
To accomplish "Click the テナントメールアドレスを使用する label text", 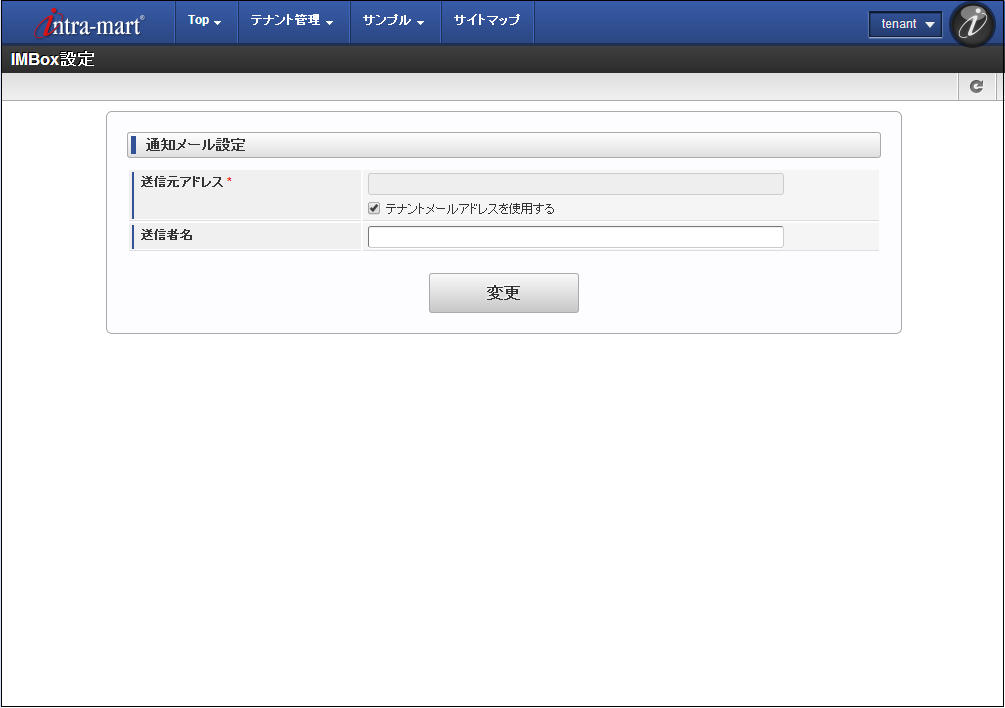I will [470, 209].
